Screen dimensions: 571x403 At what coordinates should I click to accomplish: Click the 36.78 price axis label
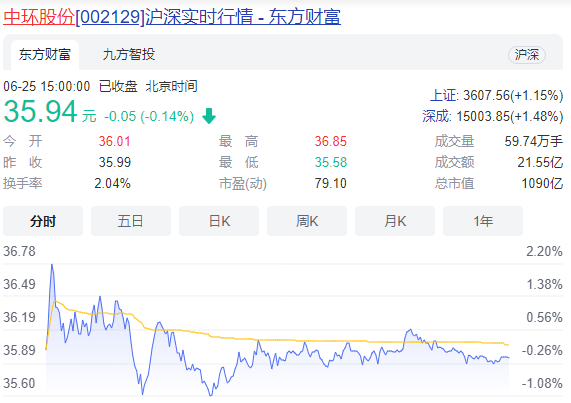click(19, 251)
